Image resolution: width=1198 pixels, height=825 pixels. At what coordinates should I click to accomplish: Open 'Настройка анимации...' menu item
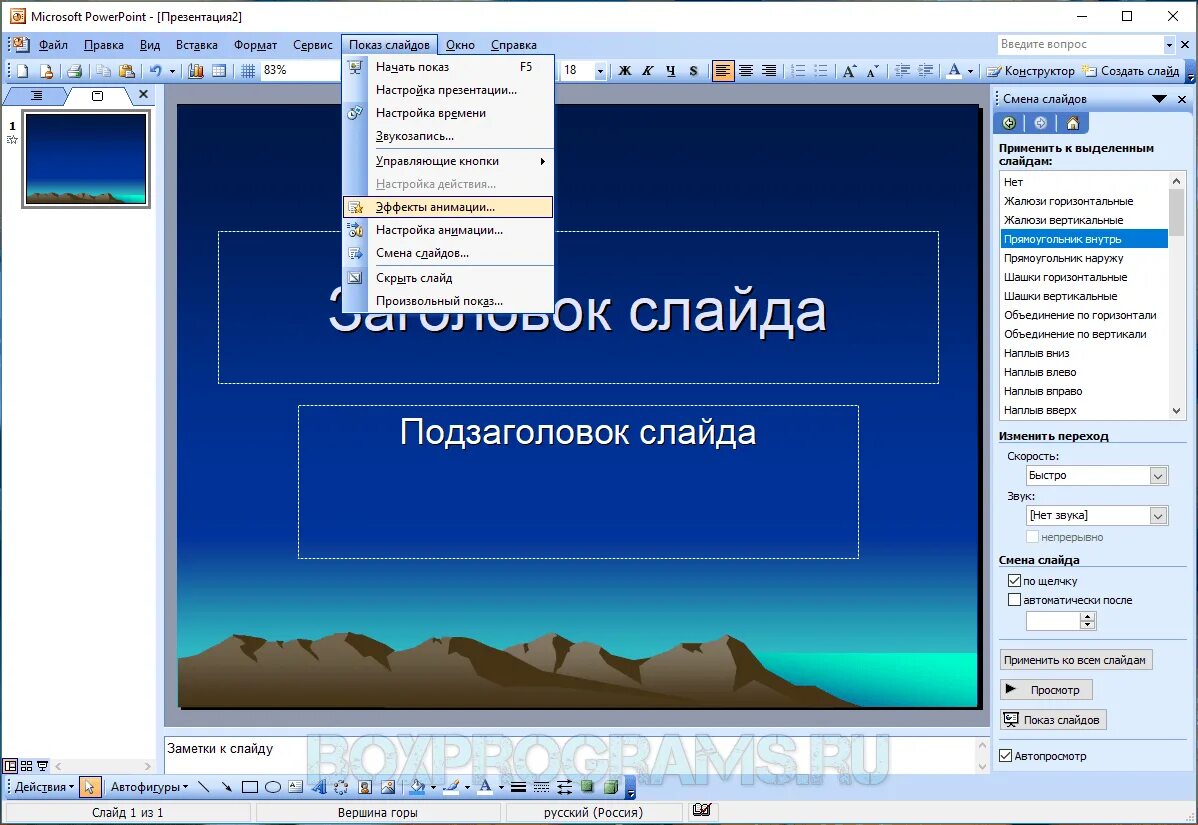coord(448,230)
